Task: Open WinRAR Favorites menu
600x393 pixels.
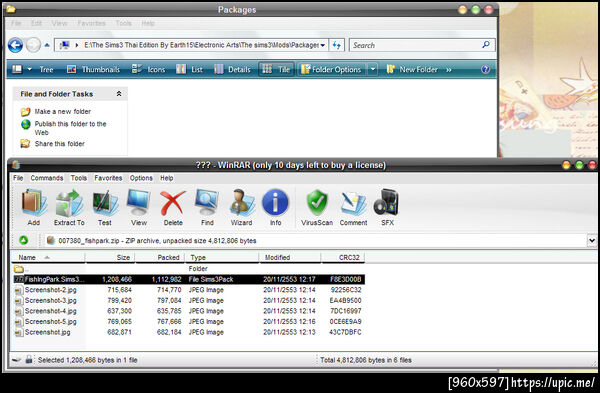Action: coord(108,178)
